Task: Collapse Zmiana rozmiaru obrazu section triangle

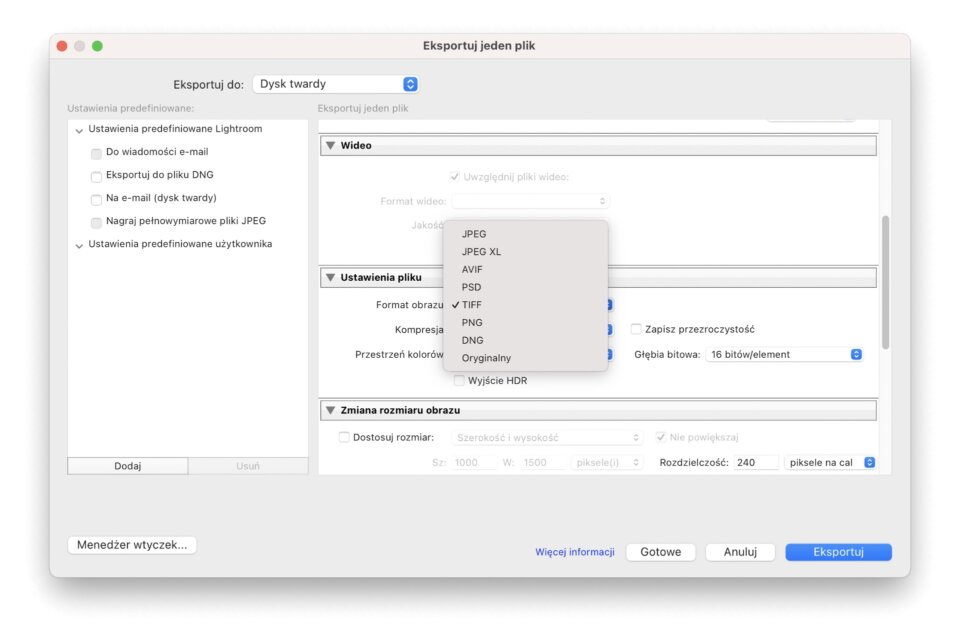Action: [330, 411]
